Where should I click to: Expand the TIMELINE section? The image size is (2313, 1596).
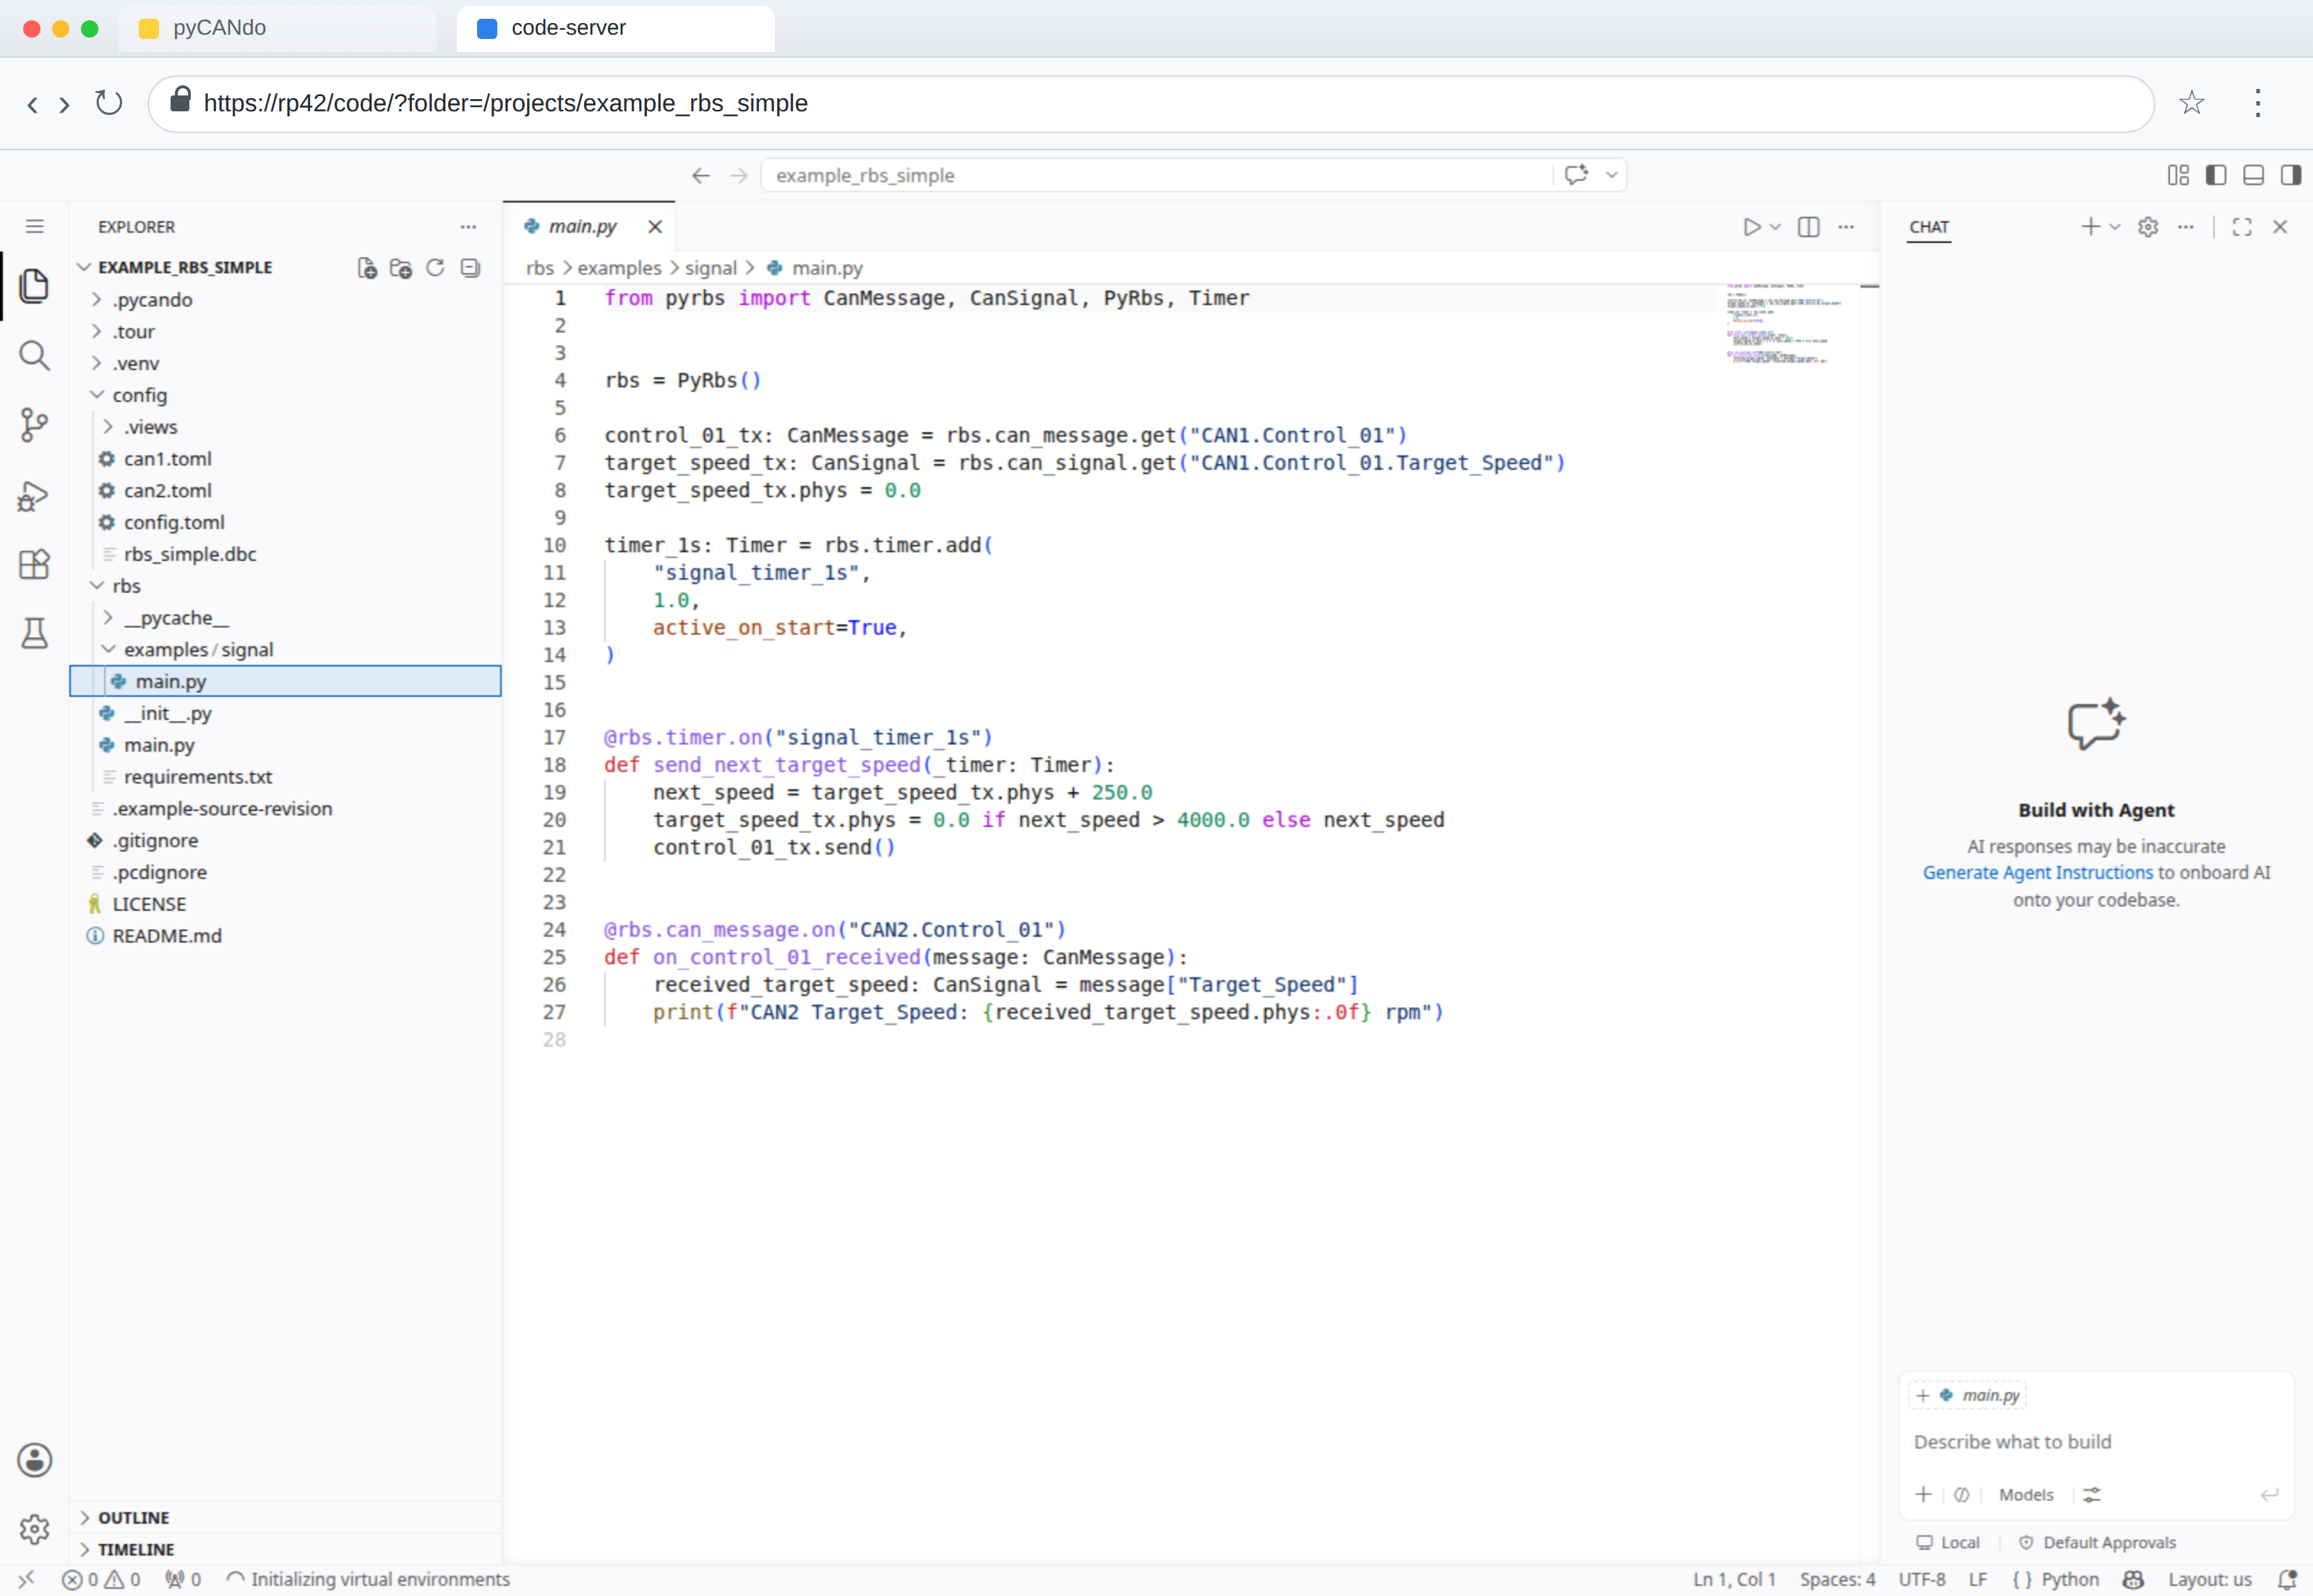[136, 1549]
